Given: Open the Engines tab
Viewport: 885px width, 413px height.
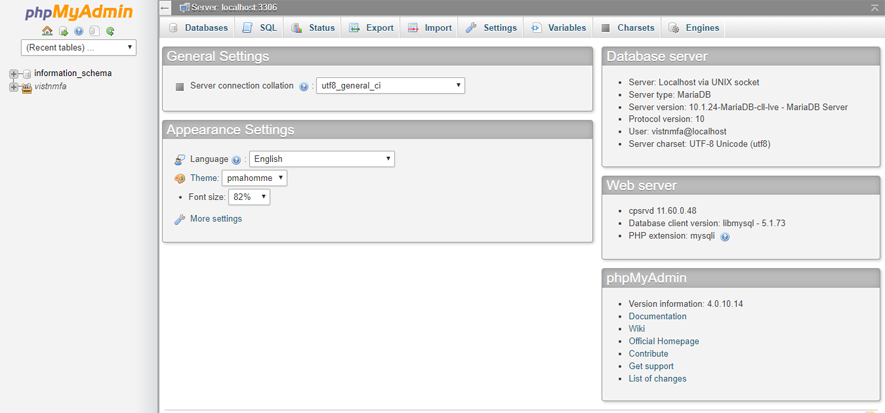Looking at the screenshot, I should pos(694,28).
